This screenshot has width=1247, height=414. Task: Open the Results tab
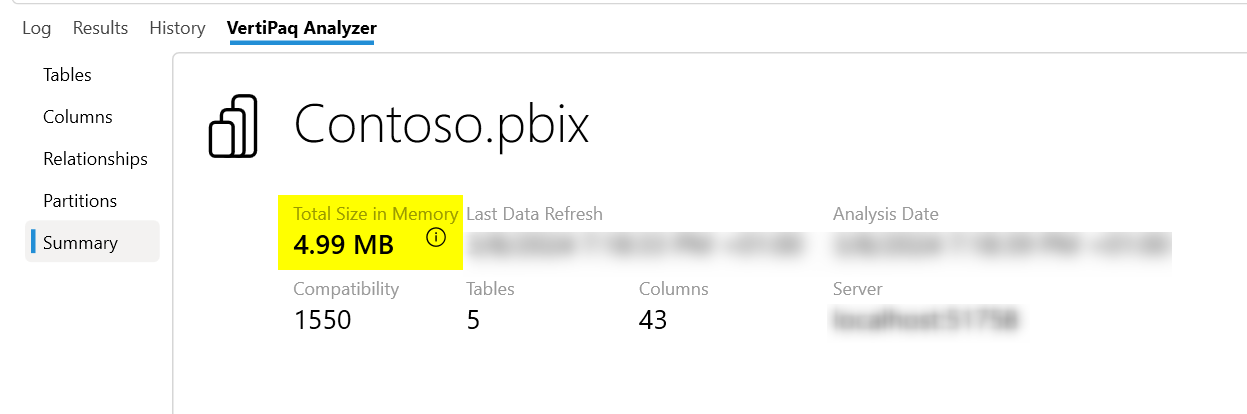[100, 28]
